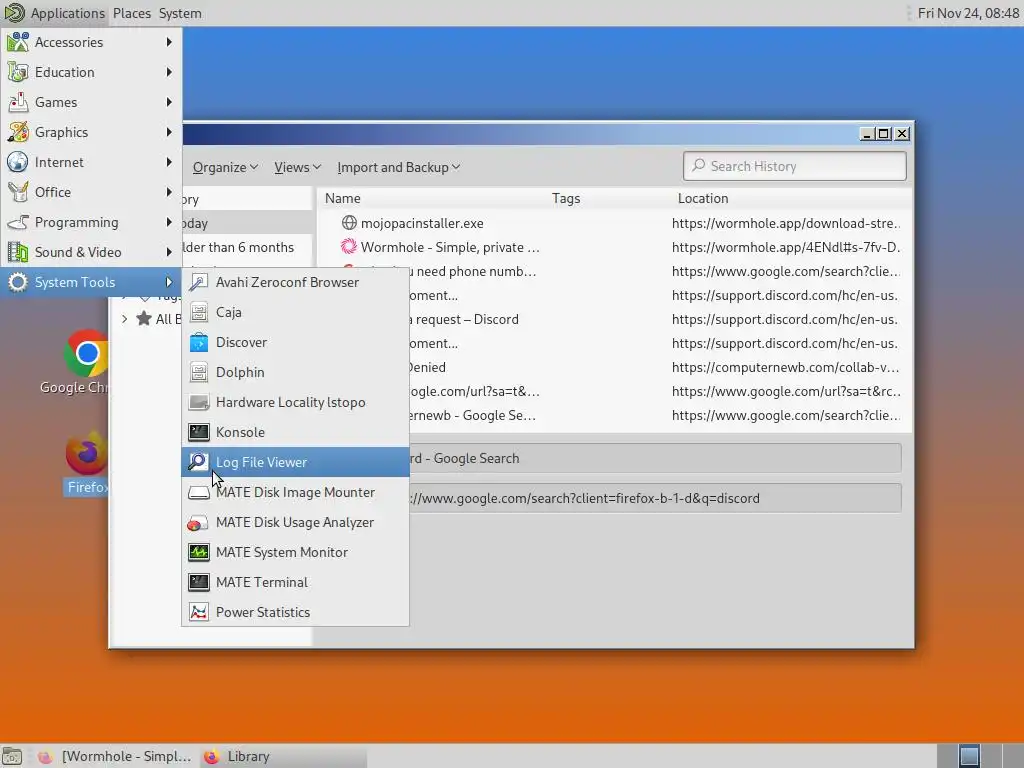
Task: Click the Office category icon
Action: click(x=18, y=192)
